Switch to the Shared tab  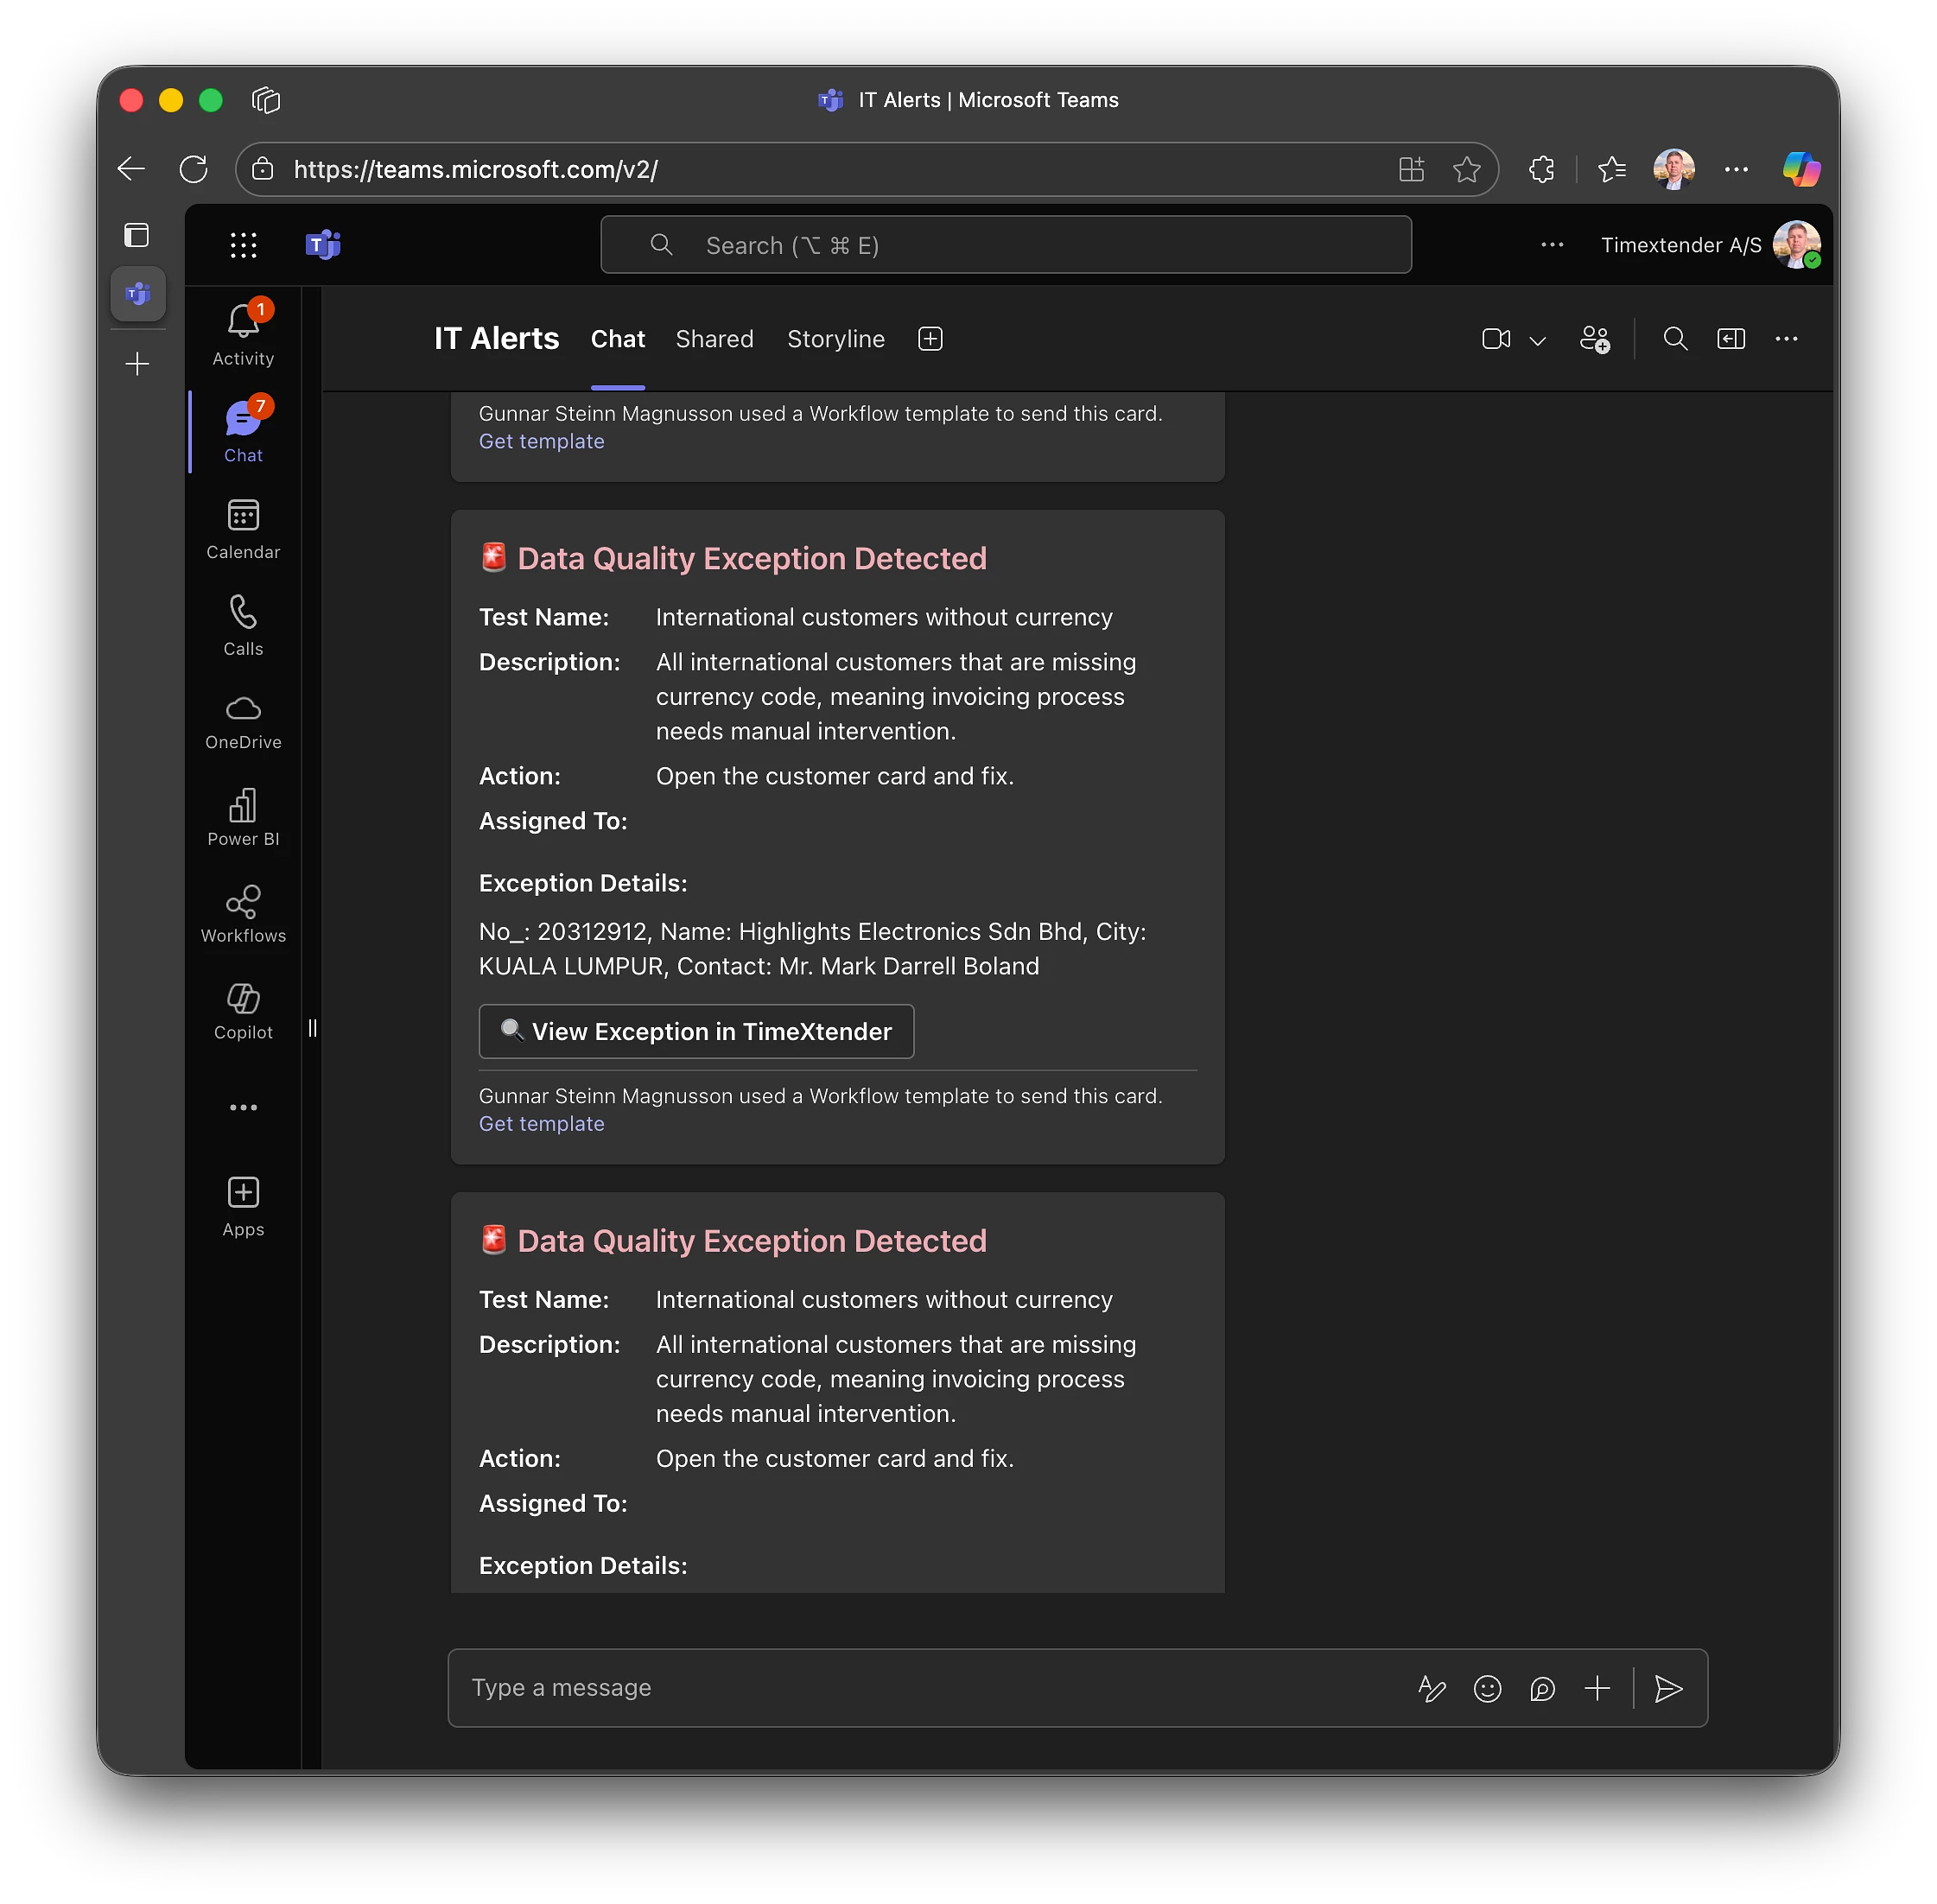tap(714, 339)
